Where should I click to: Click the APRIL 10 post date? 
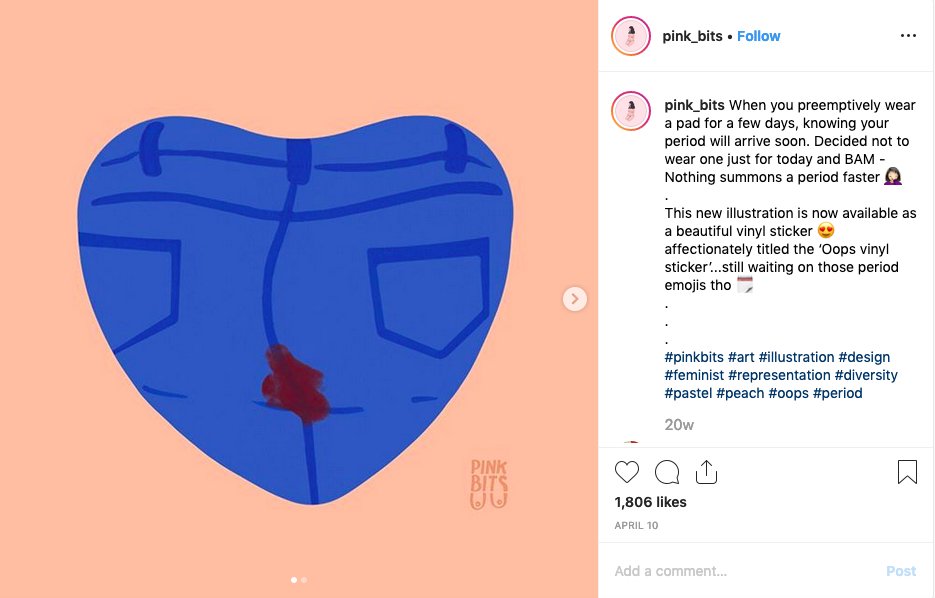[x=636, y=525]
